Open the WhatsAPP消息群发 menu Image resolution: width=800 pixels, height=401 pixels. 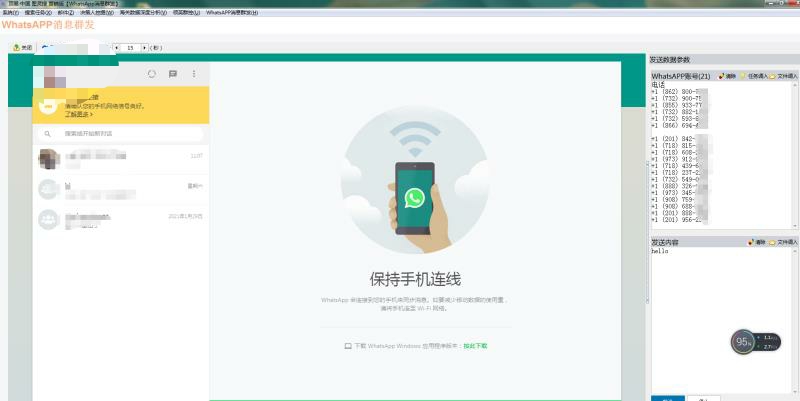coord(232,12)
